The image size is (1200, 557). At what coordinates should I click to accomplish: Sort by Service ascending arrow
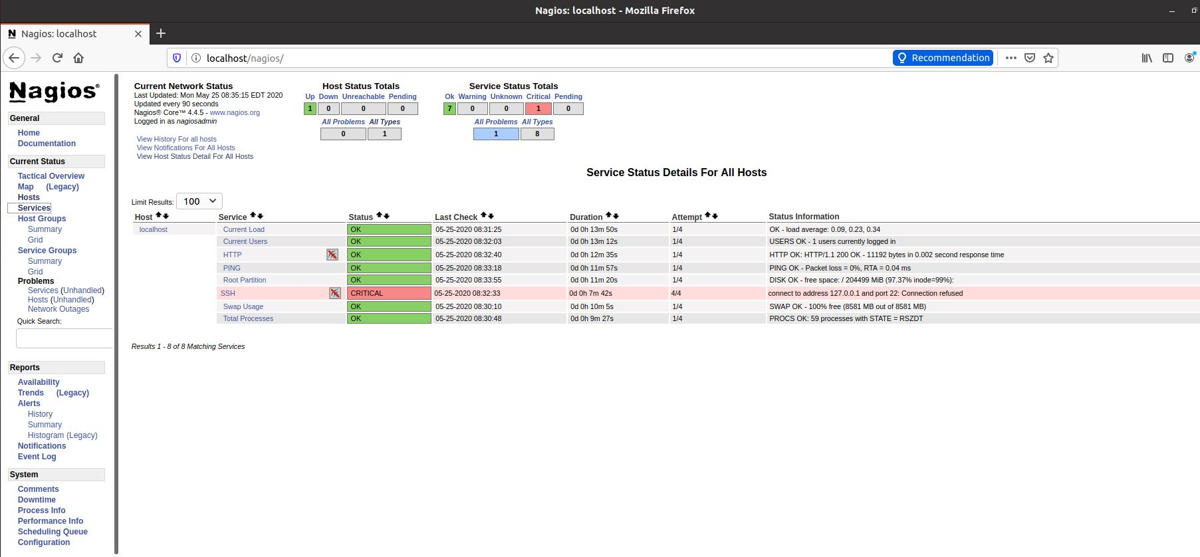[x=253, y=216]
